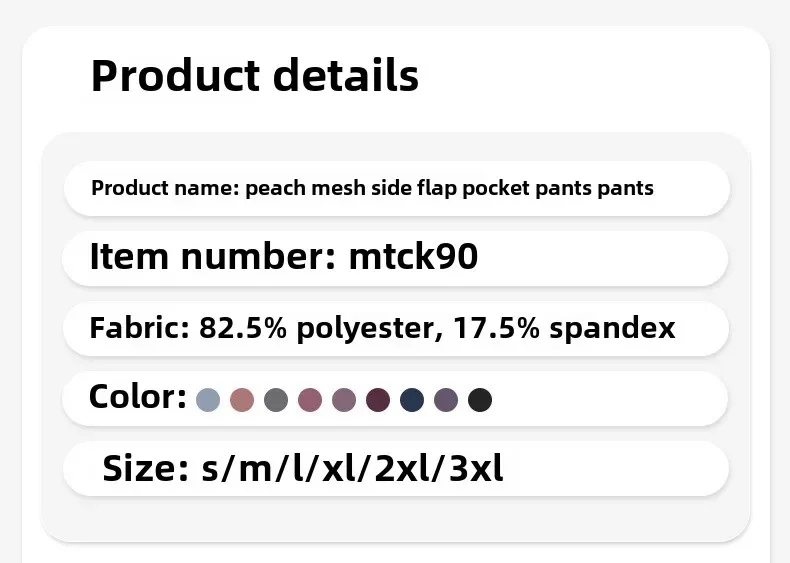Pick the medium gray color swatch
The height and width of the screenshot is (563, 790).
pyautogui.click(x=276, y=400)
